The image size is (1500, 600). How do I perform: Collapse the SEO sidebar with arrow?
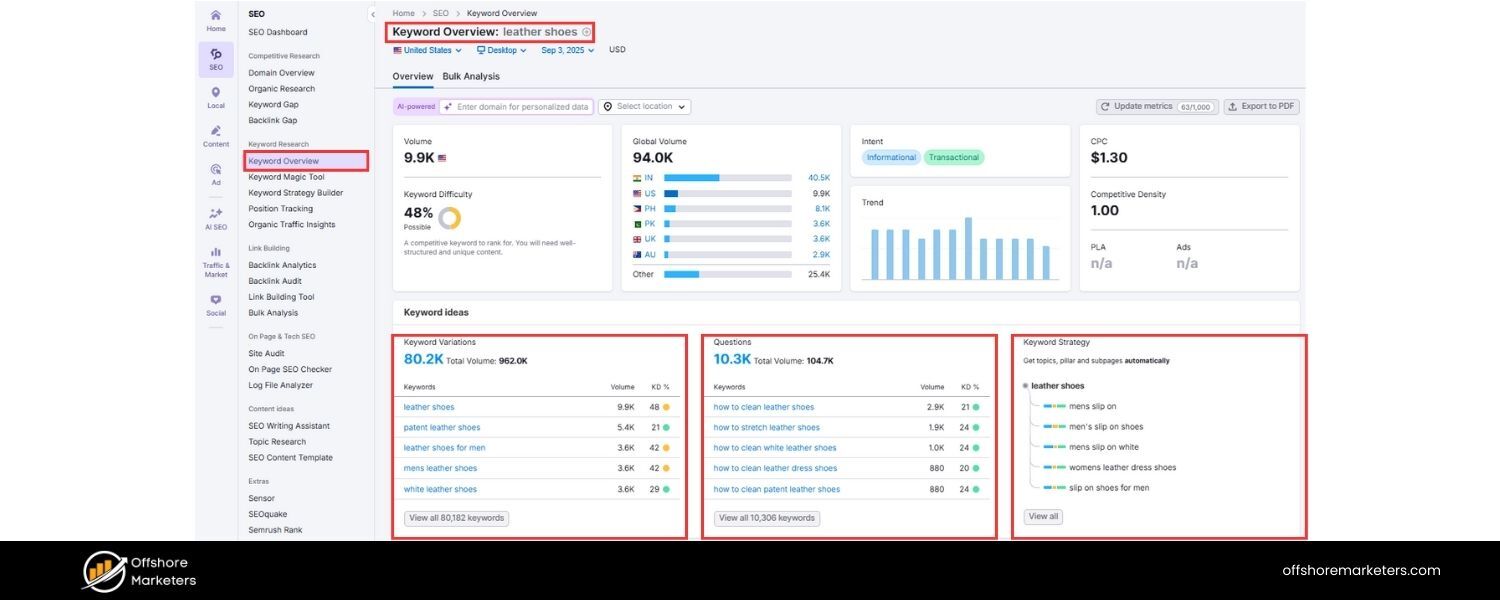373,14
